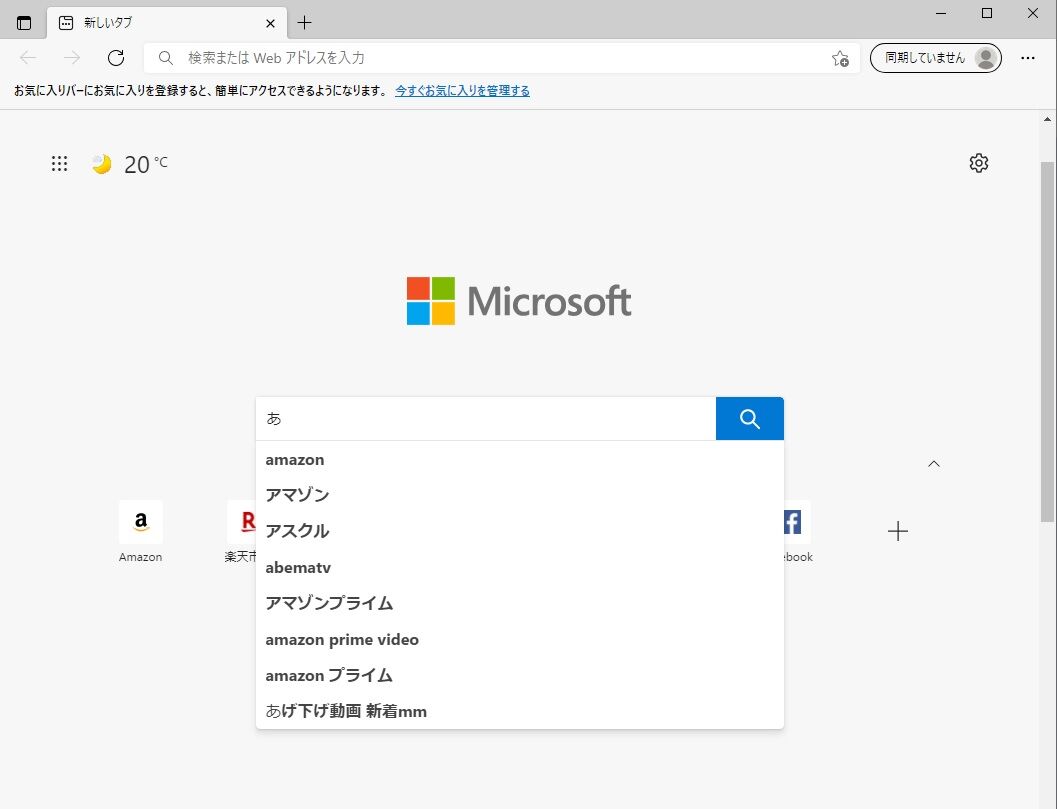Viewport: 1057px width, 809px height.
Task: Select the amazon suggestion
Action: (x=520, y=460)
